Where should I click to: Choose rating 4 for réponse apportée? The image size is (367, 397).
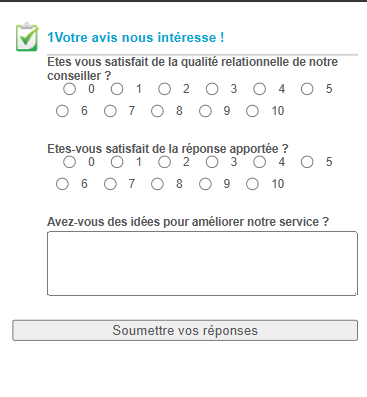click(x=260, y=162)
